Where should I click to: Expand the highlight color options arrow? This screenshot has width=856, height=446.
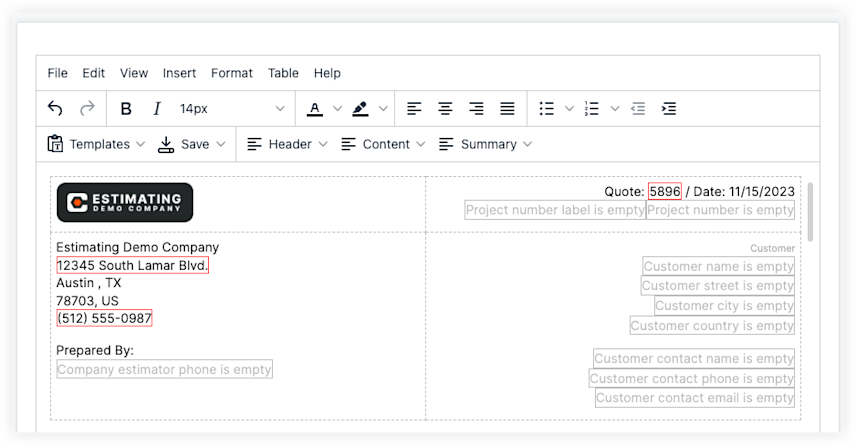[383, 109]
